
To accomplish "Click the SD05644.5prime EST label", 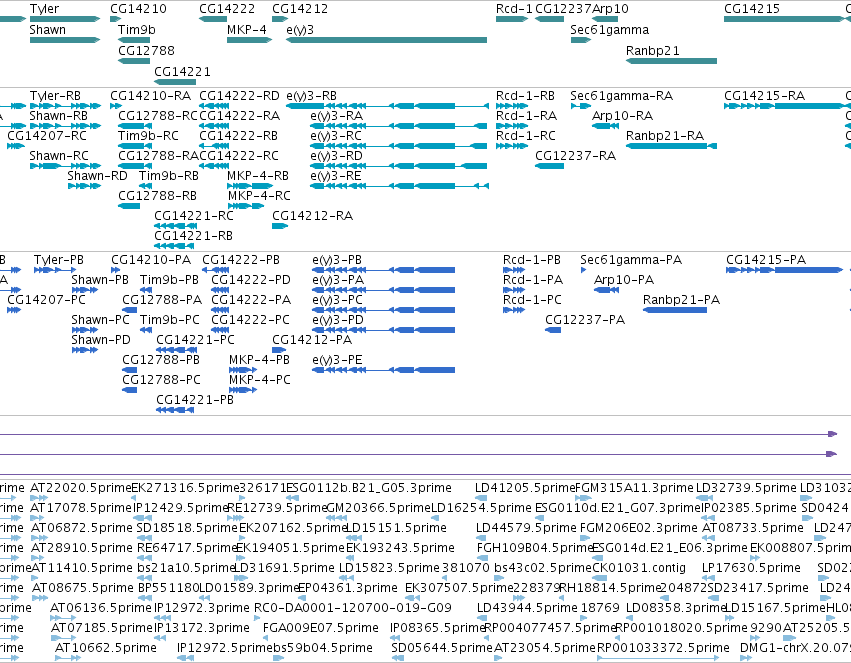I will point(442,648).
